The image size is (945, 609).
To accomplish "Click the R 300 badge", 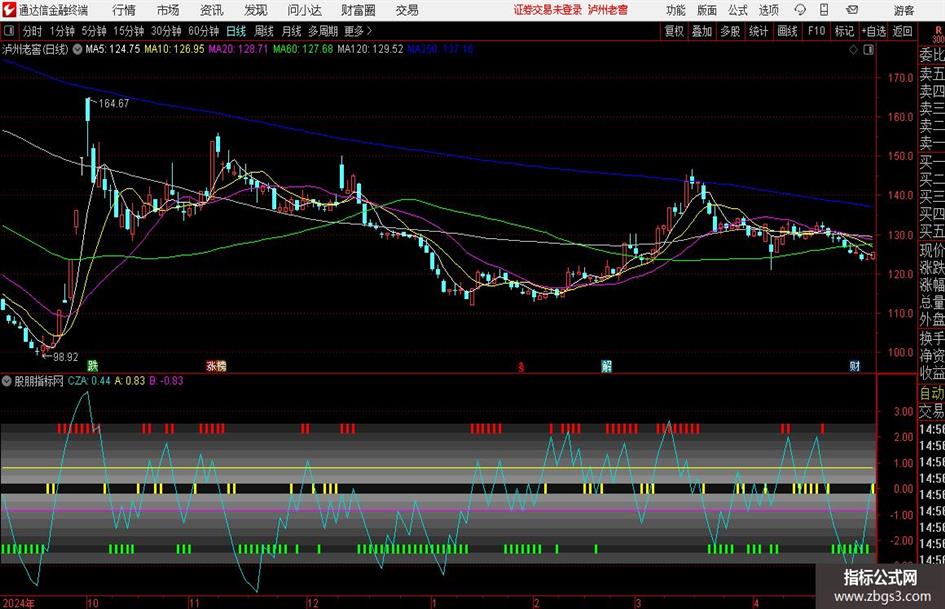I will 938,34.
